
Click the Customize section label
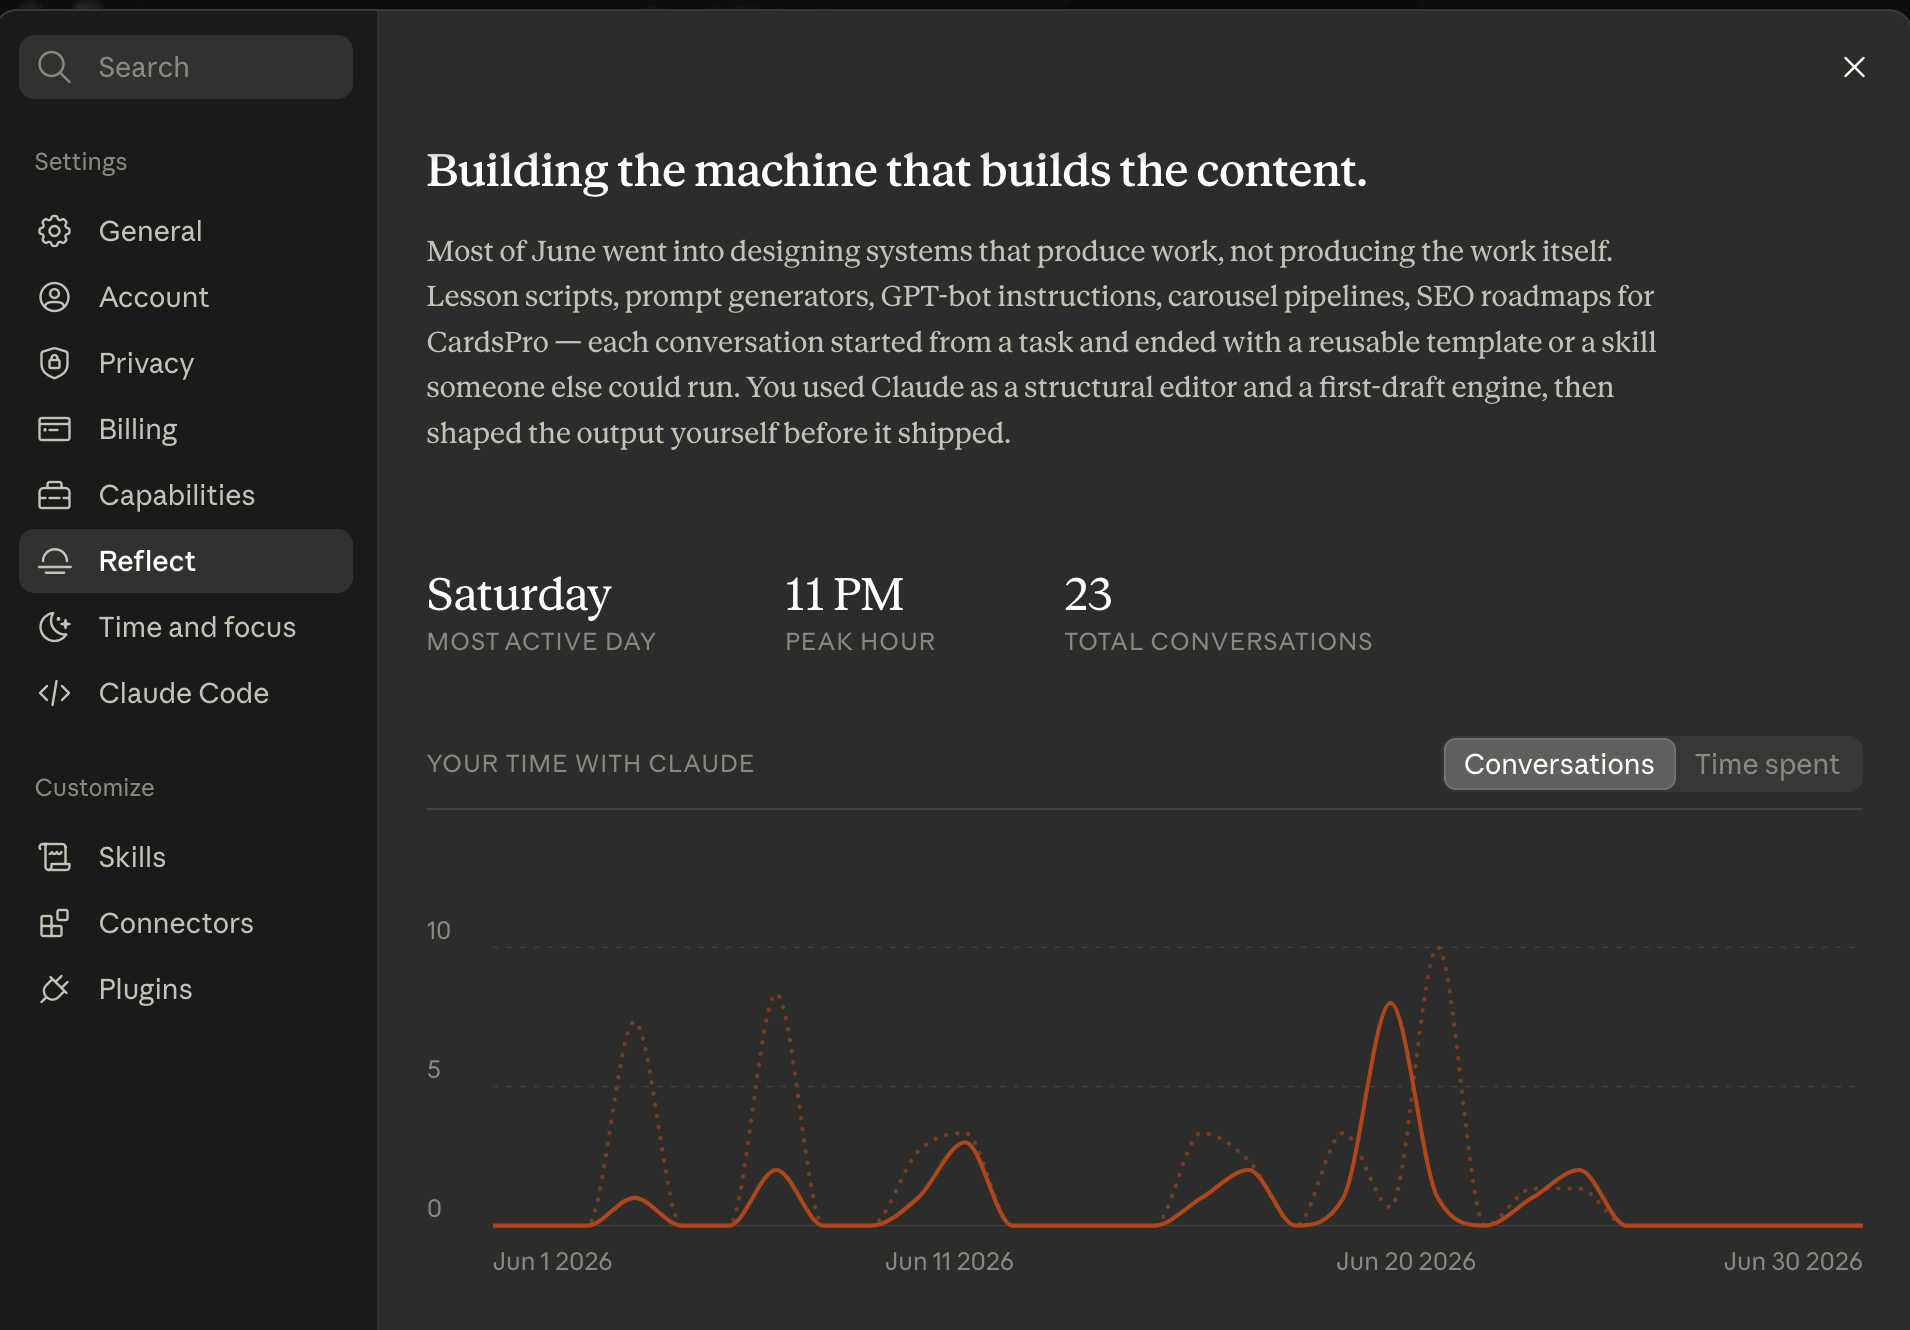pyautogui.click(x=95, y=787)
